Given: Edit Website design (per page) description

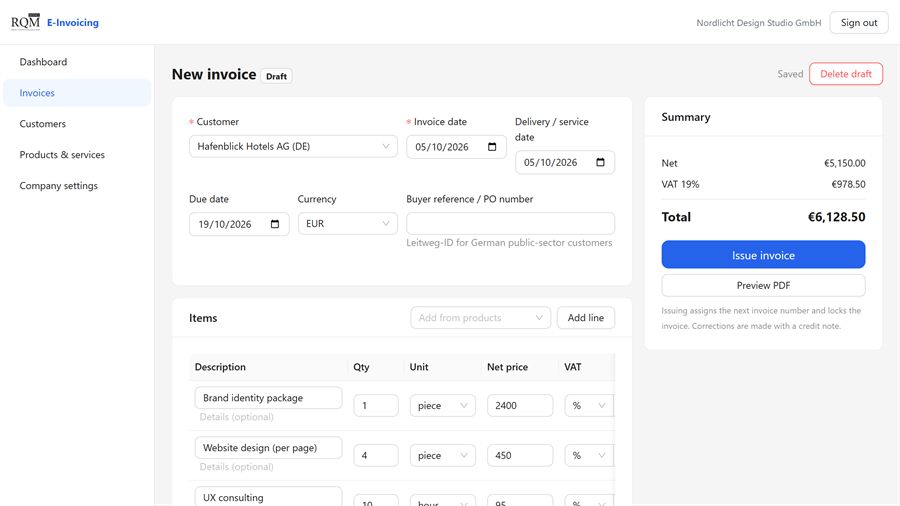Looking at the screenshot, I should [269, 447].
